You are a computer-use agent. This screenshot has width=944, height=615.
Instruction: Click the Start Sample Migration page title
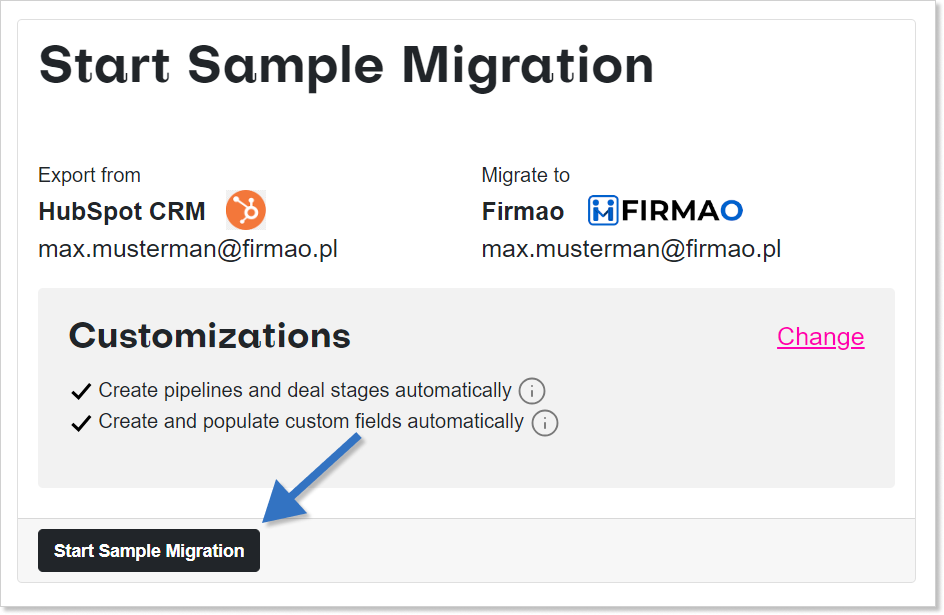click(x=346, y=66)
